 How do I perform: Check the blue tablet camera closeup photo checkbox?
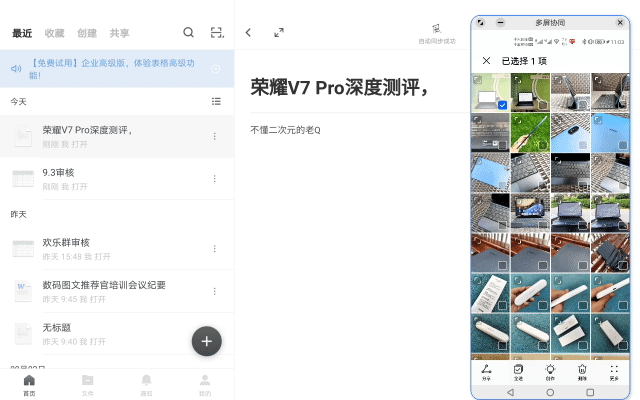coord(583,145)
